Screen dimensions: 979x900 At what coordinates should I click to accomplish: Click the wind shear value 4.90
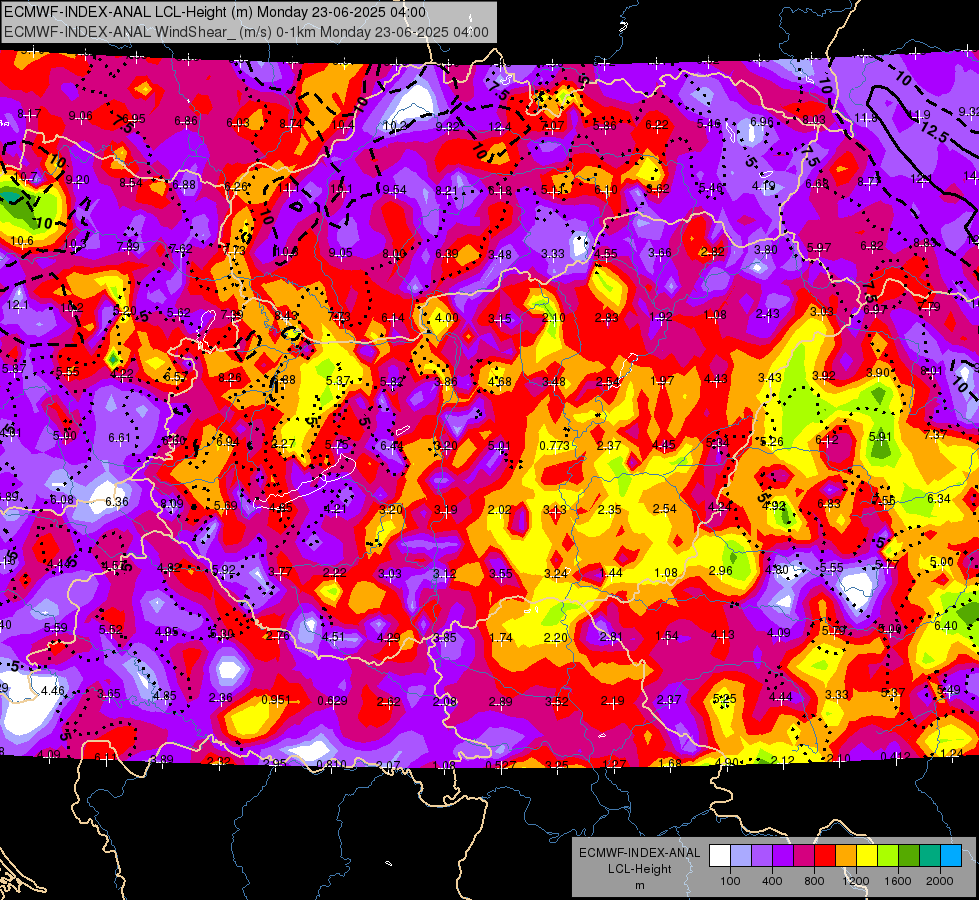click(727, 763)
